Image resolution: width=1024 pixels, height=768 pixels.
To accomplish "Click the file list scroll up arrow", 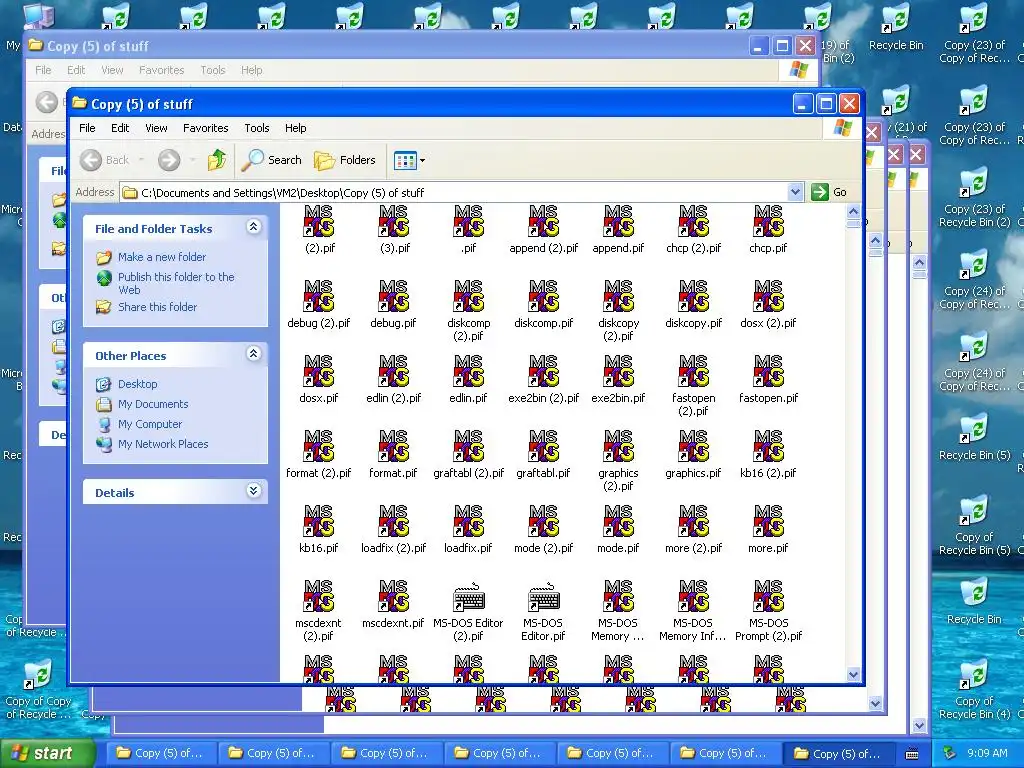I will point(853,212).
